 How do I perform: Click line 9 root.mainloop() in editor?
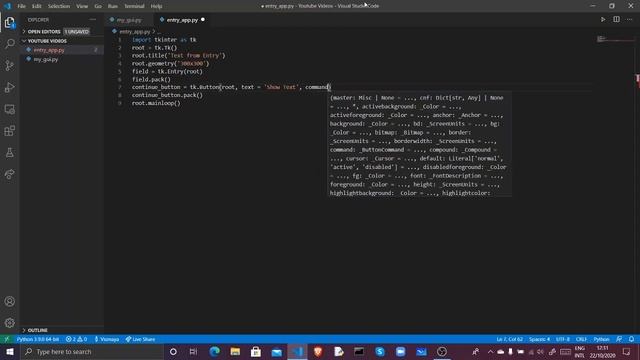tap(156, 103)
